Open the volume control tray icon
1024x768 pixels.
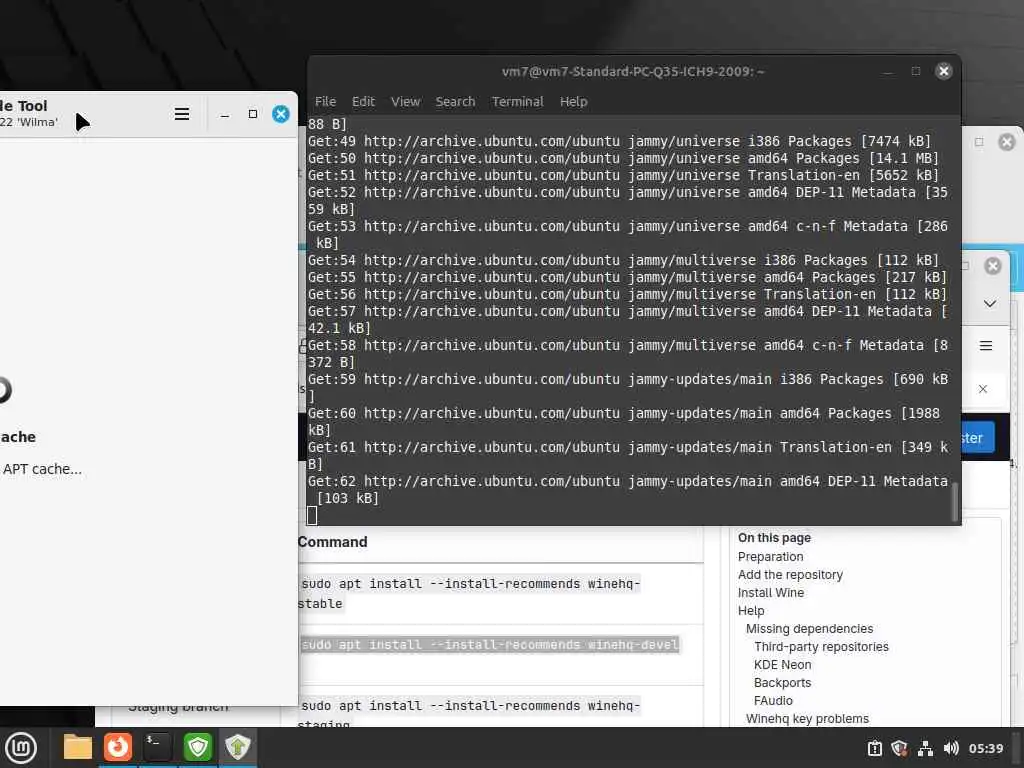pyautogui.click(x=951, y=748)
